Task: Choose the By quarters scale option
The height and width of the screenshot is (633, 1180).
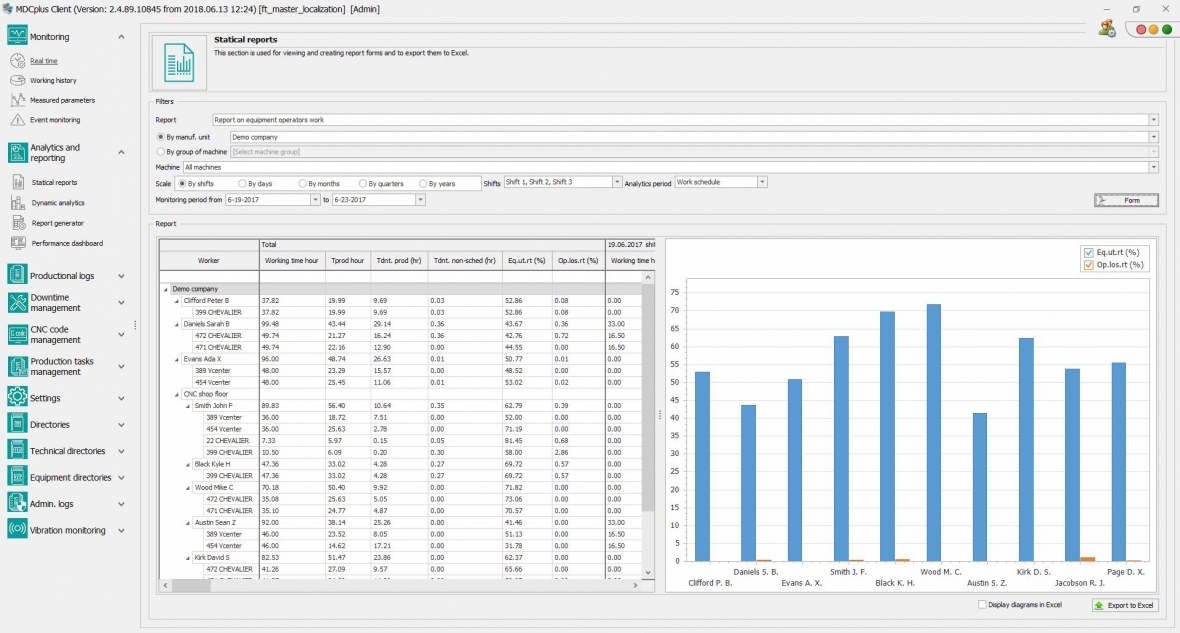Action: click(363, 183)
